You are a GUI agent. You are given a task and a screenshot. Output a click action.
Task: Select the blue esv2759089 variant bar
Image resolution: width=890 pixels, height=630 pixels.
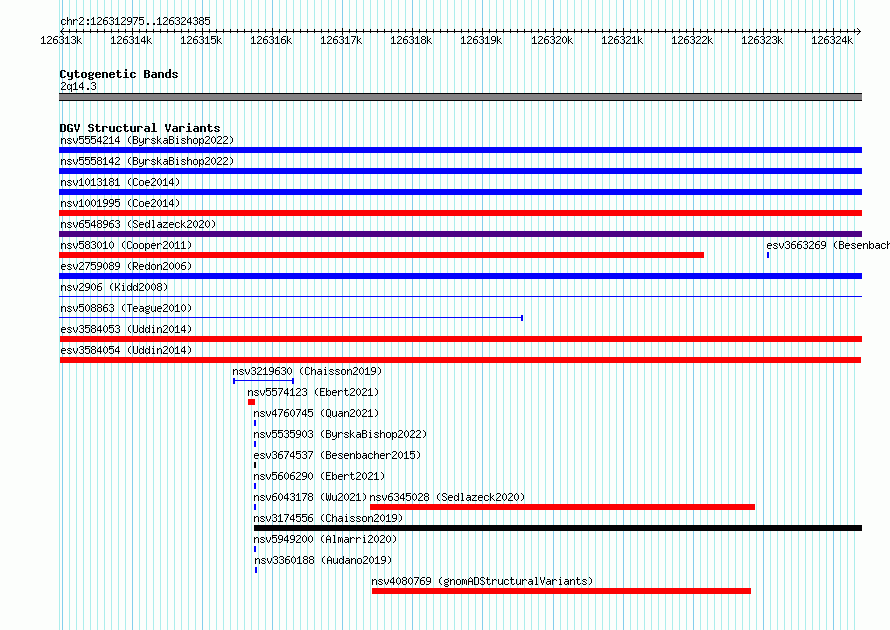pyautogui.click(x=460, y=276)
